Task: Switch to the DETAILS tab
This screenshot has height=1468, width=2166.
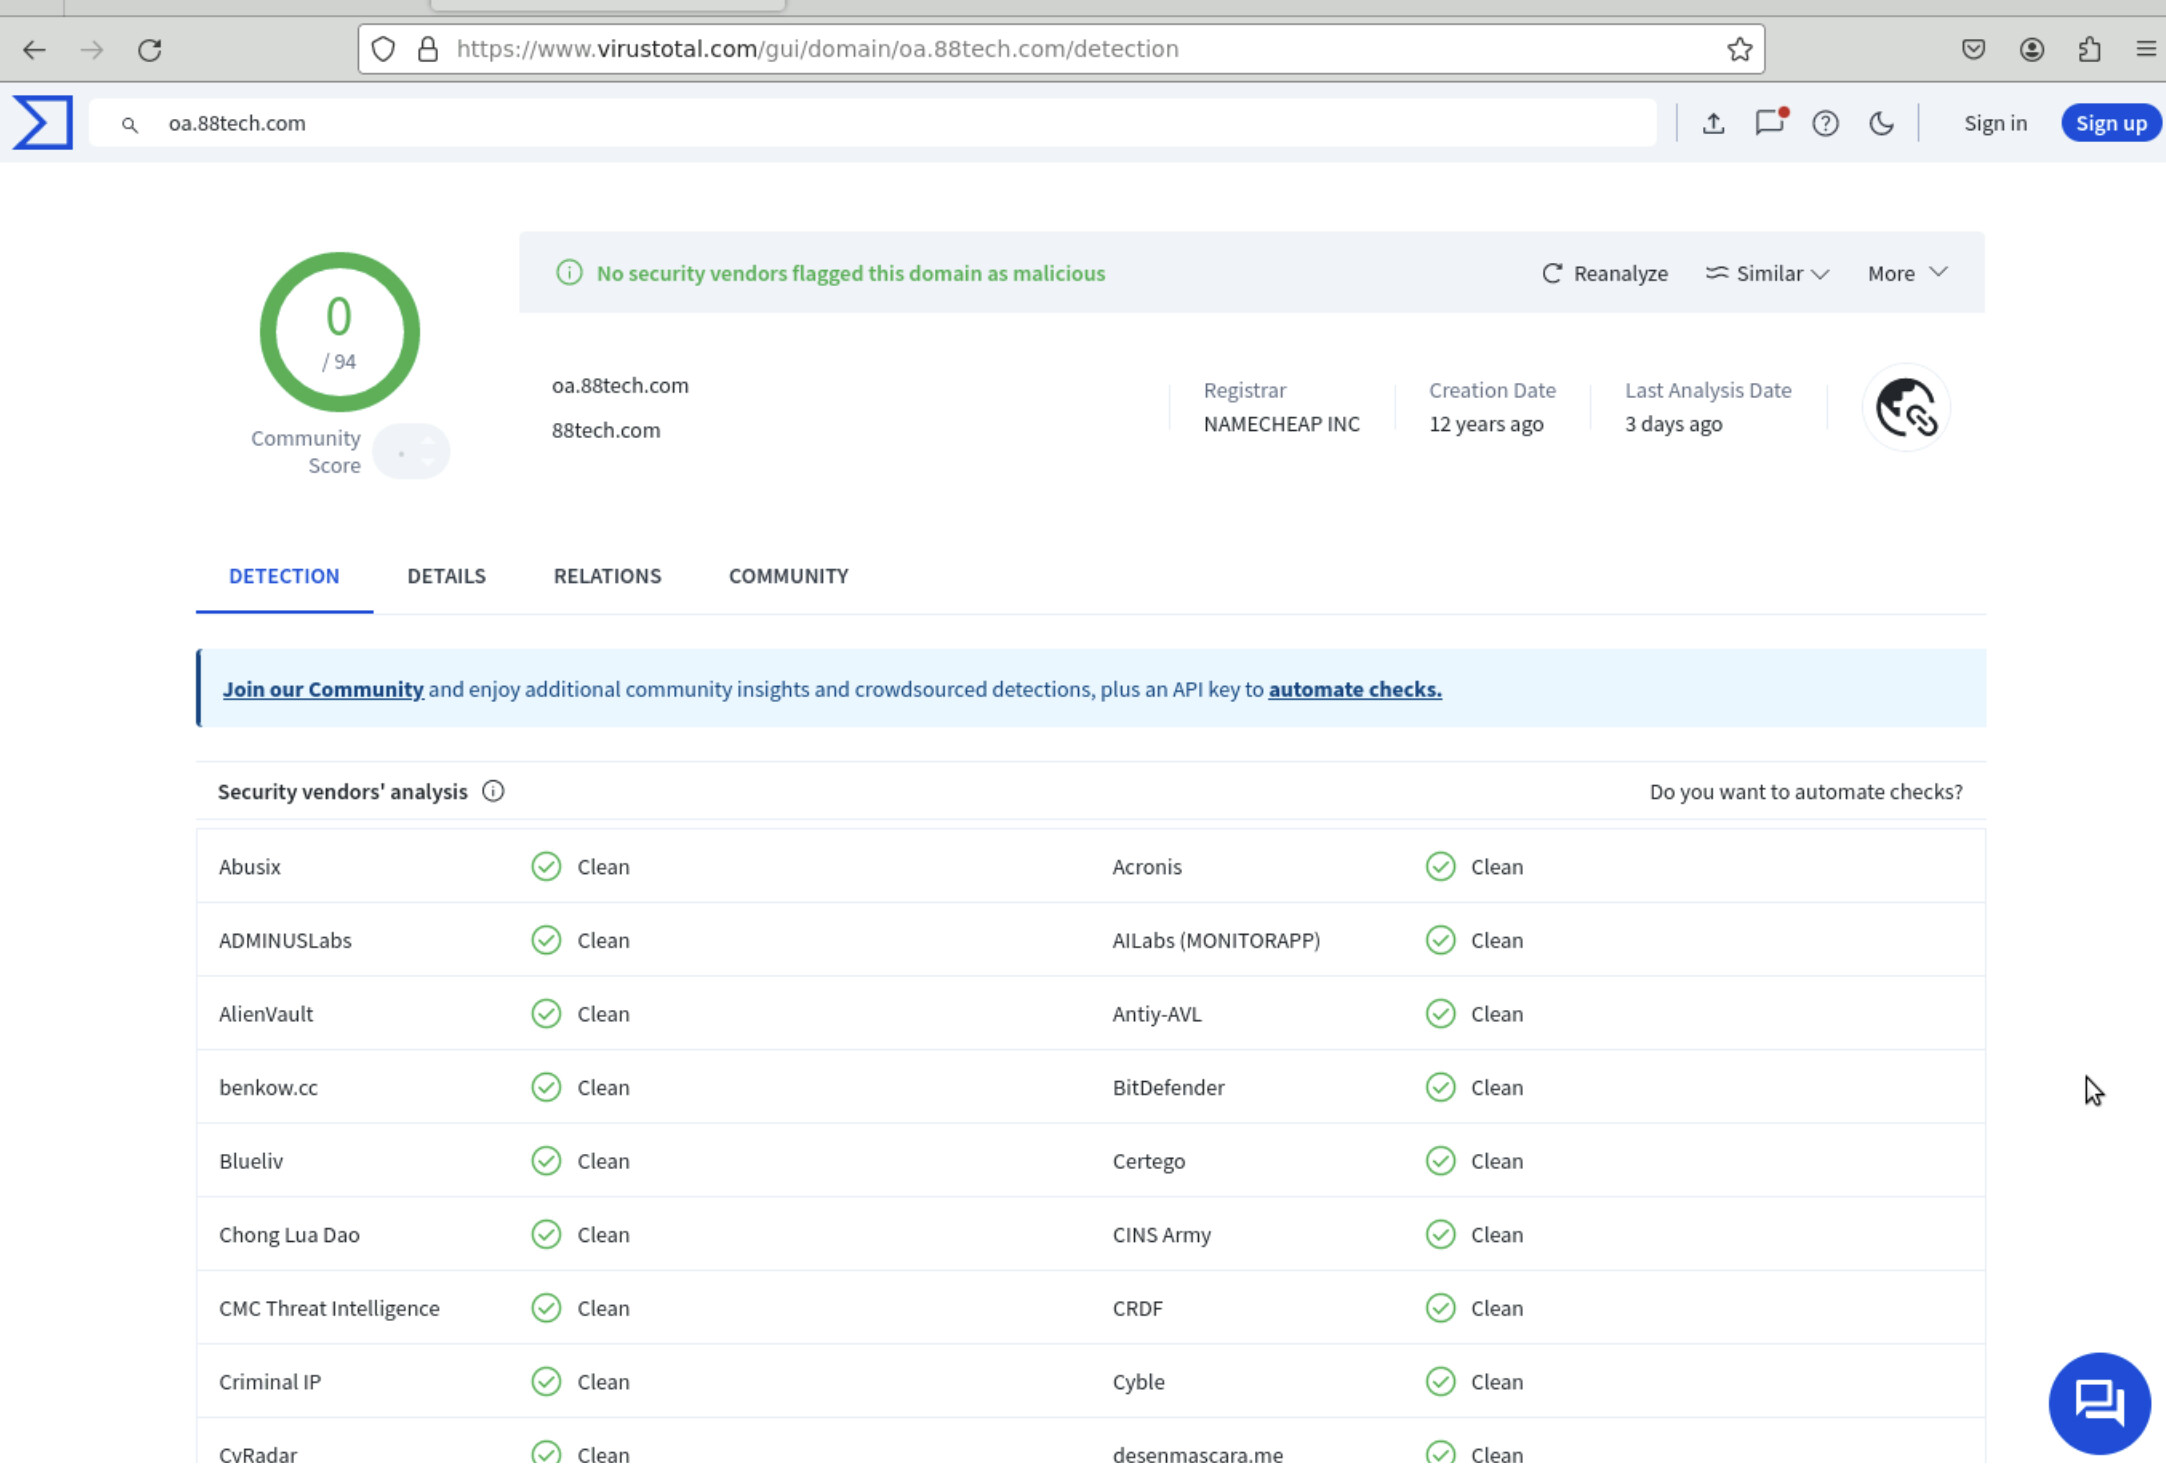Action: click(x=446, y=576)
